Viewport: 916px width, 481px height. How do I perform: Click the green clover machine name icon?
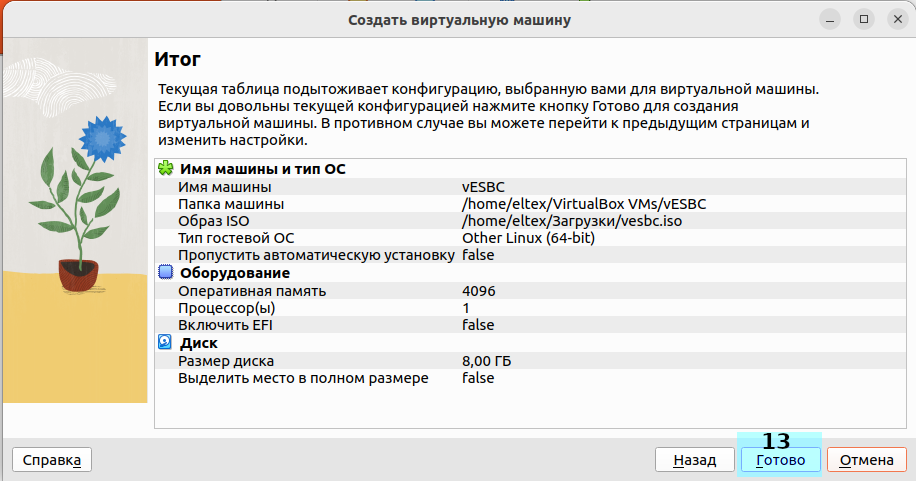[166, 169]
